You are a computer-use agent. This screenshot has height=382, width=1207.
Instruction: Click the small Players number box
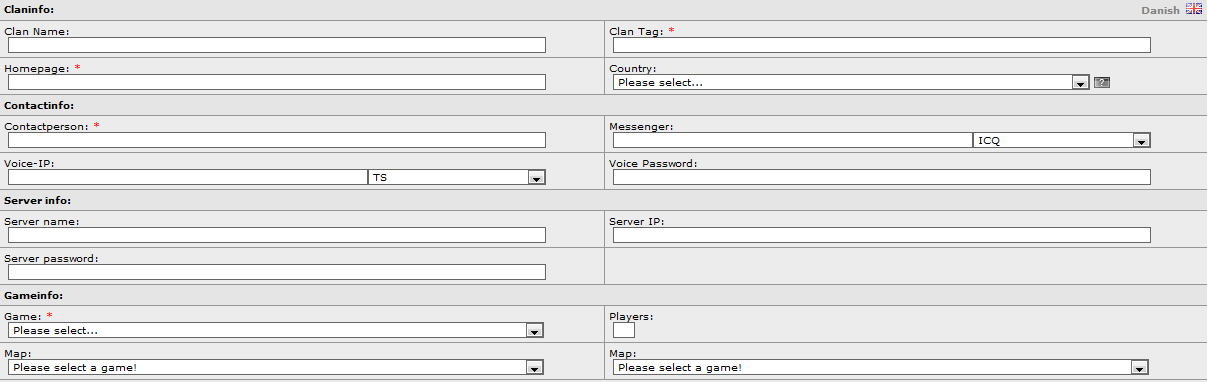(624, 330)
